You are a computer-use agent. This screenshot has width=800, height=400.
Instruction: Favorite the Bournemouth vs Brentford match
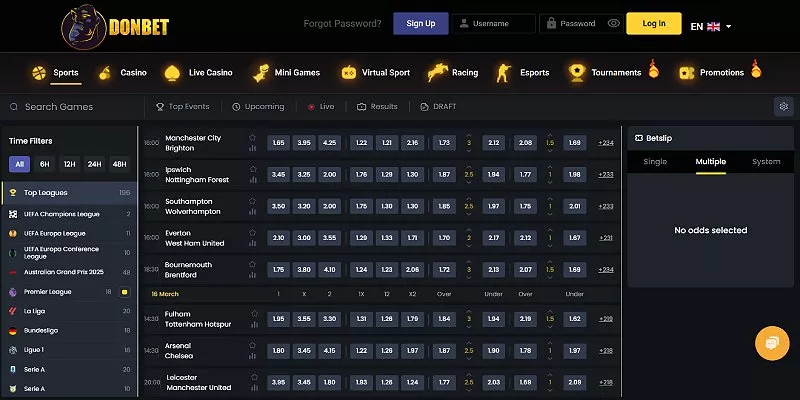click(252, 264)
